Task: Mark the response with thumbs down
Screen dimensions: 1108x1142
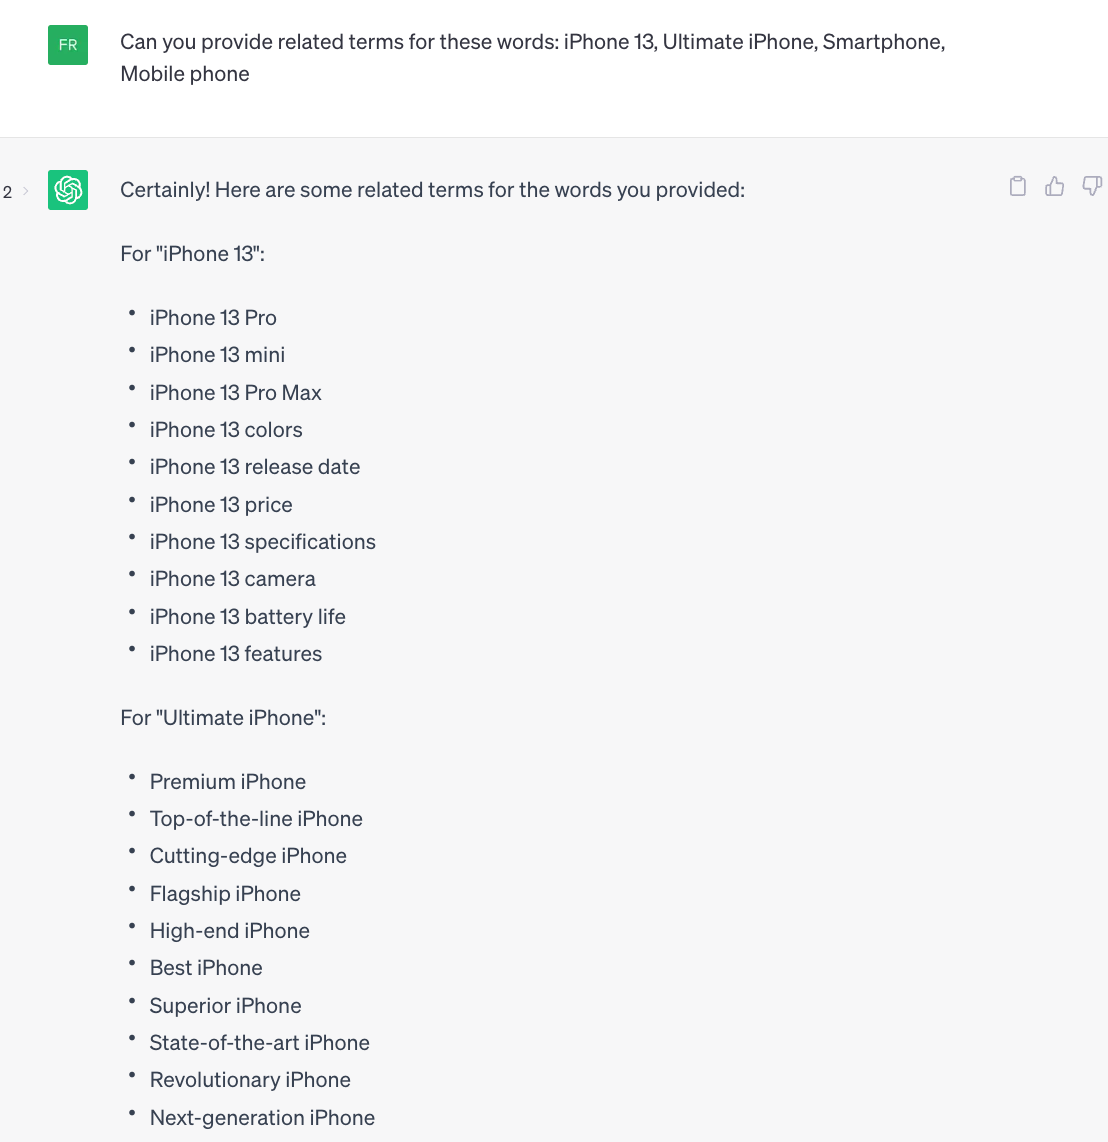Action: pos(1092,186)
